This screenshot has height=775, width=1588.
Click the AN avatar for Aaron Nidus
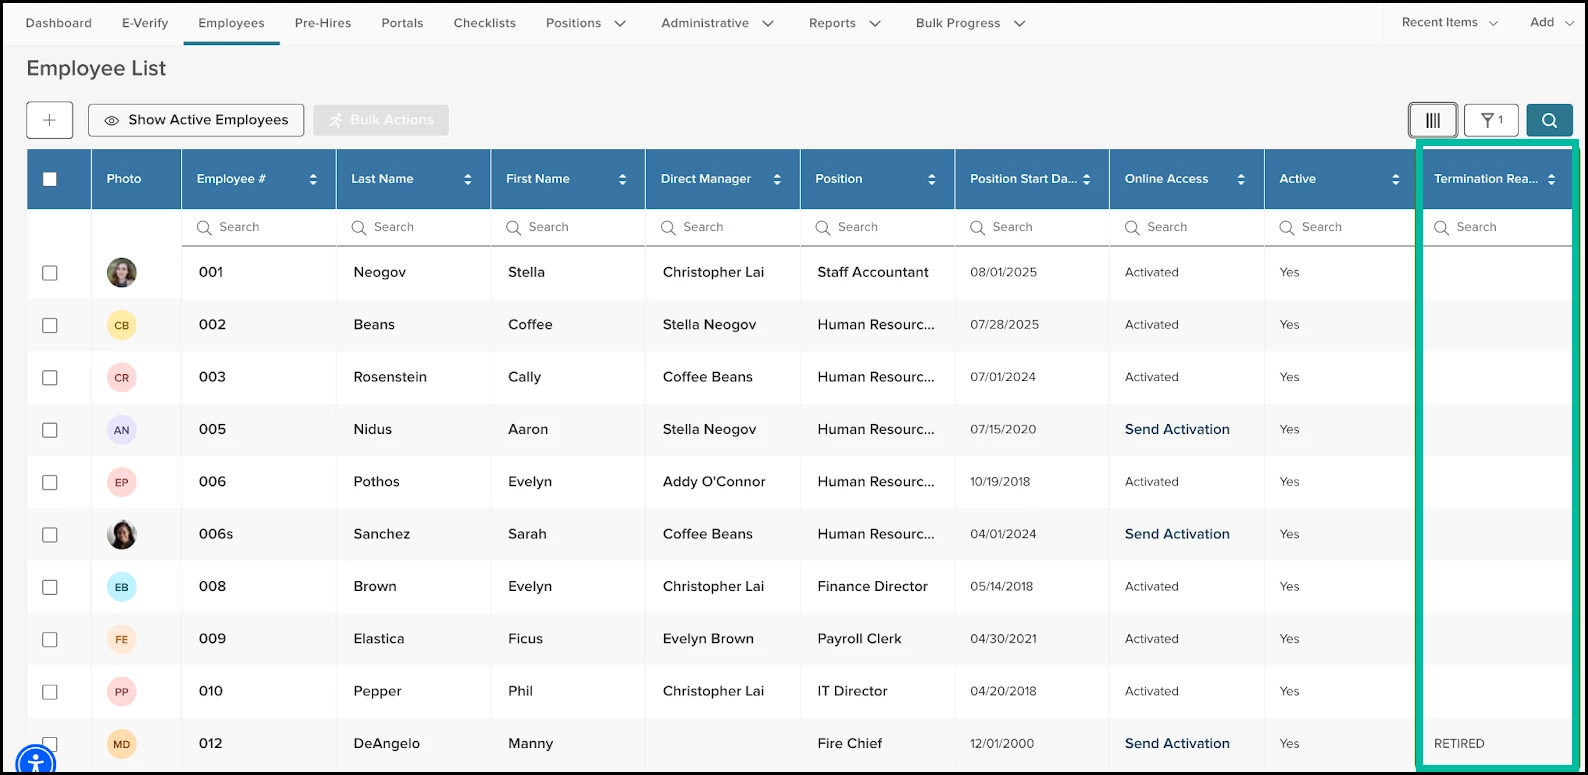[122, 430]
